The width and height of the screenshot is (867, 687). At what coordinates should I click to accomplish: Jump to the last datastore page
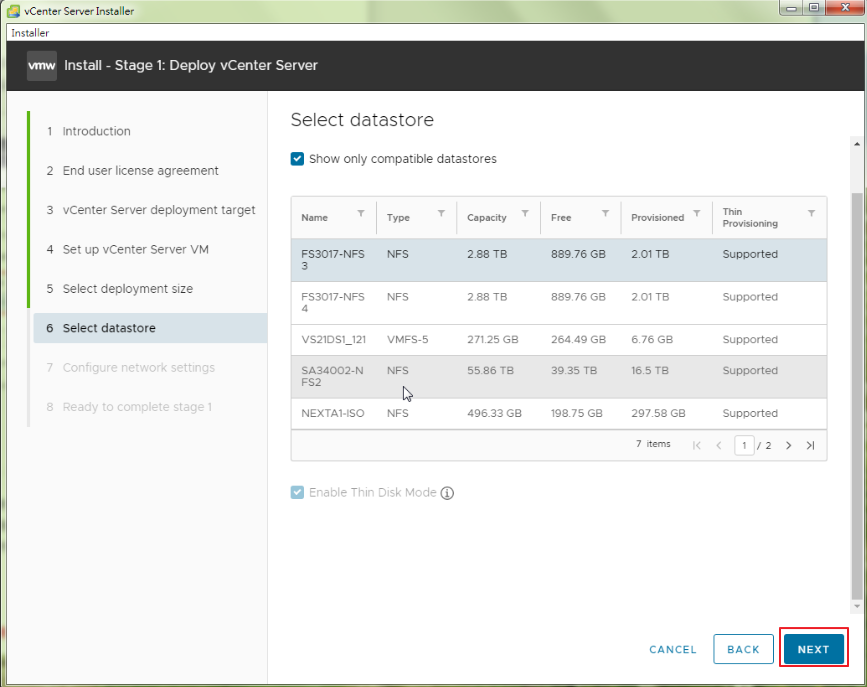click(x=810, y=445)
